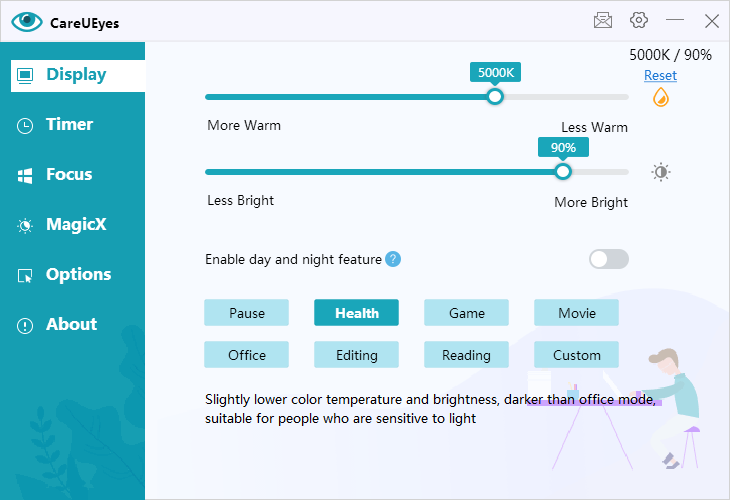Choose the Game display preset

coord(466,312)
